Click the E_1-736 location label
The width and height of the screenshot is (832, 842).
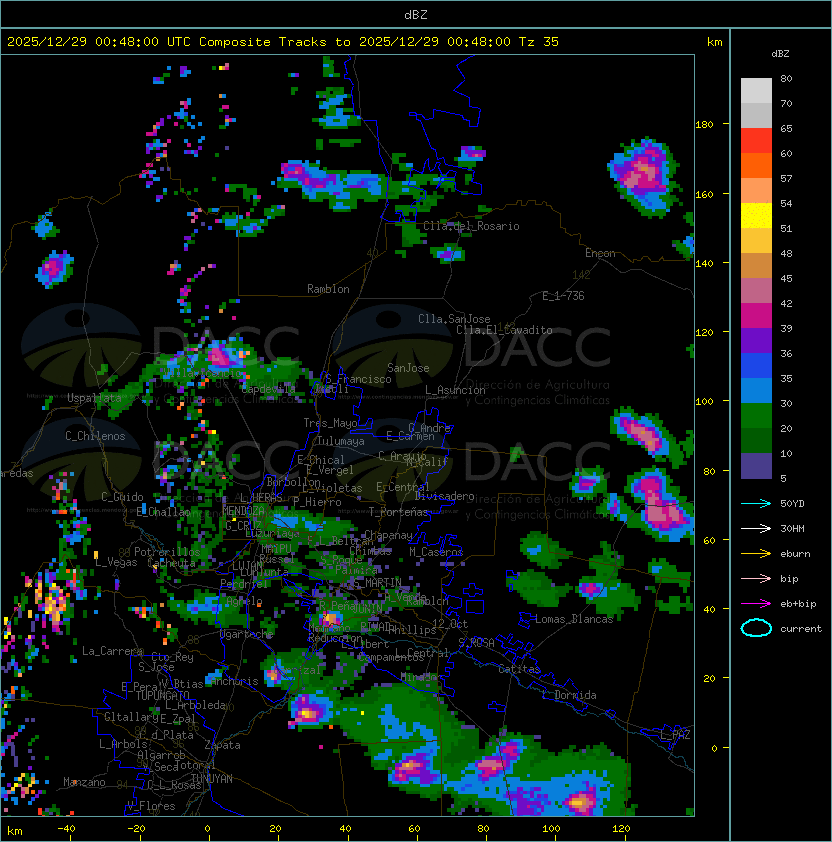pos(563,296)
